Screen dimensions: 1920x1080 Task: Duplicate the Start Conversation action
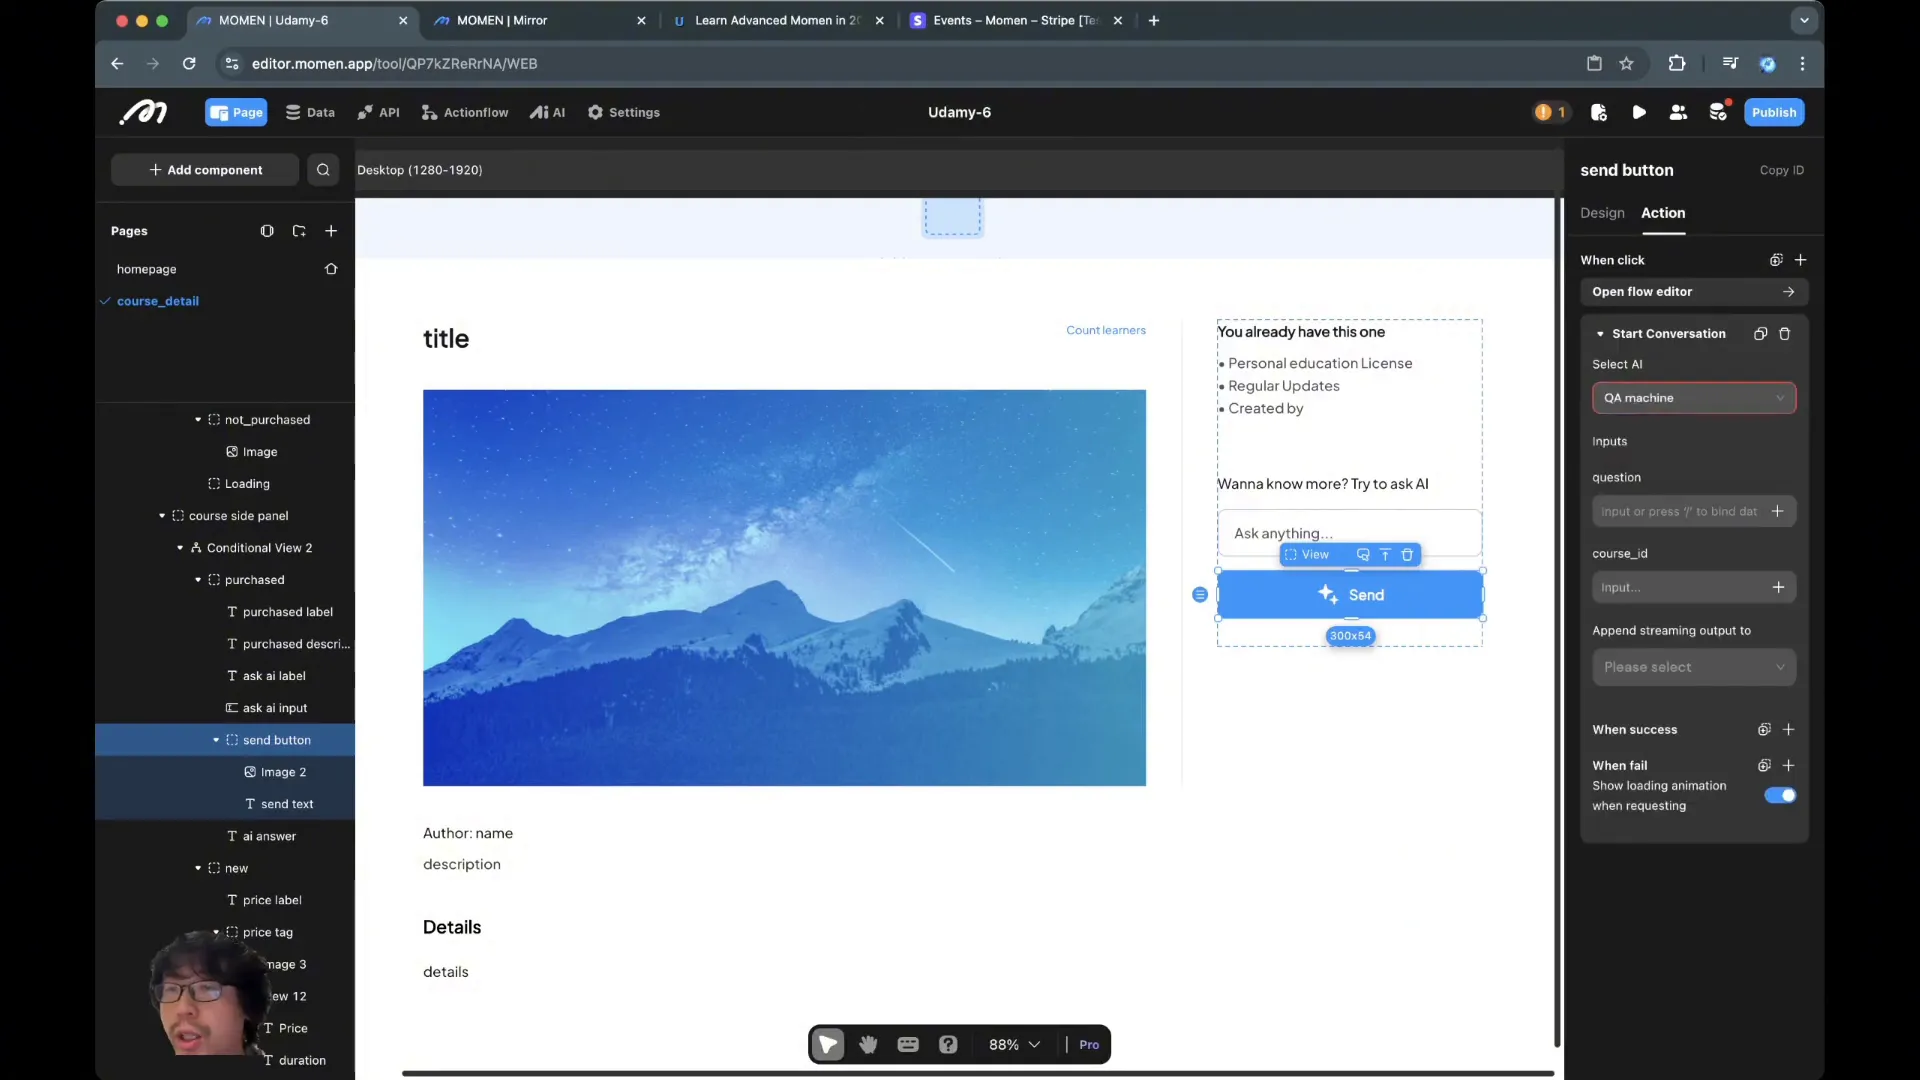(1760, 334)
